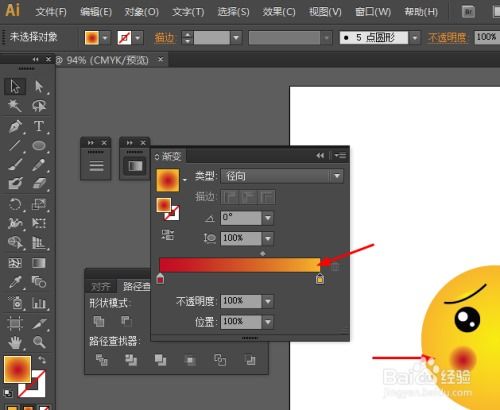This screenshot has width=500, height=410.
Task: Expand the aspect ratio dropdown
Action: click(x=268, y=239)
